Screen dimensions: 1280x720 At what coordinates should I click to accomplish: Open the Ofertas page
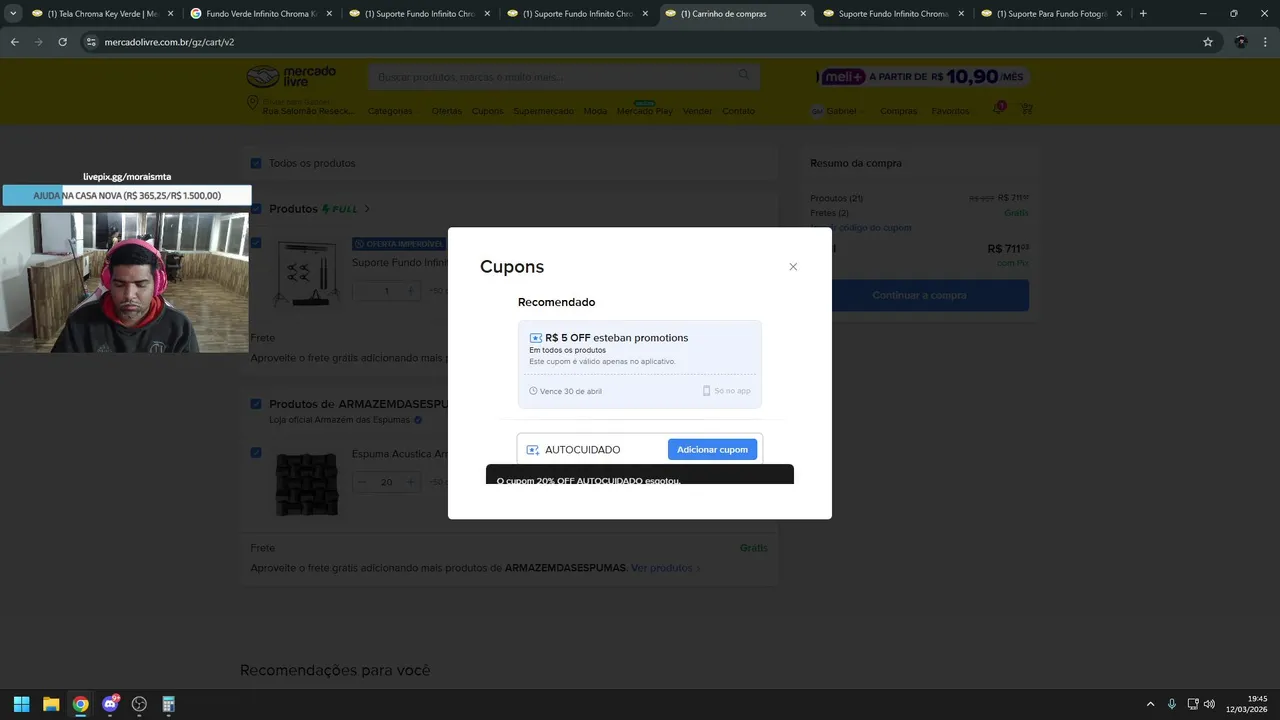[x=447, y=111]
